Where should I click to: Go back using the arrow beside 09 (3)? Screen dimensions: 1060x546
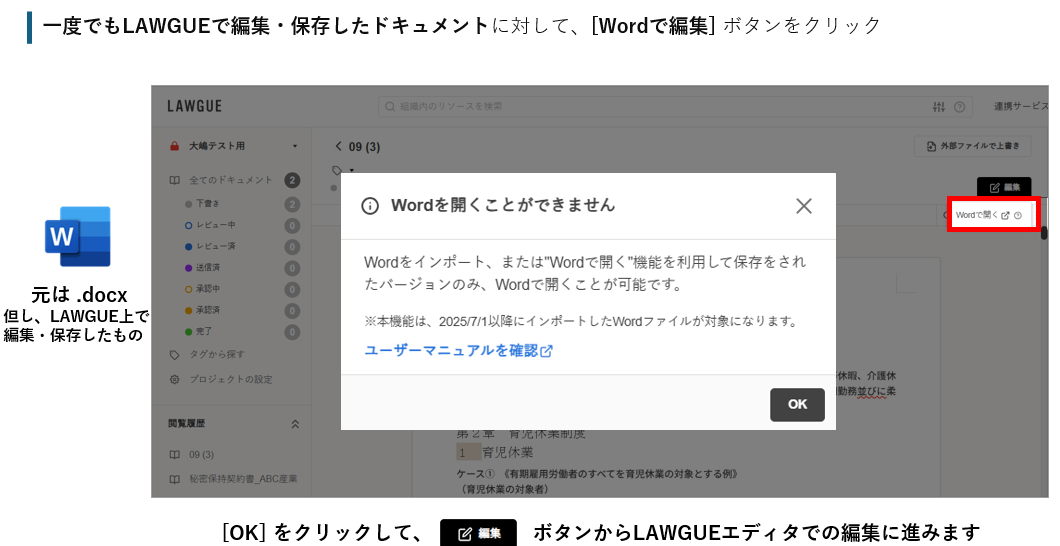[338, 147]
